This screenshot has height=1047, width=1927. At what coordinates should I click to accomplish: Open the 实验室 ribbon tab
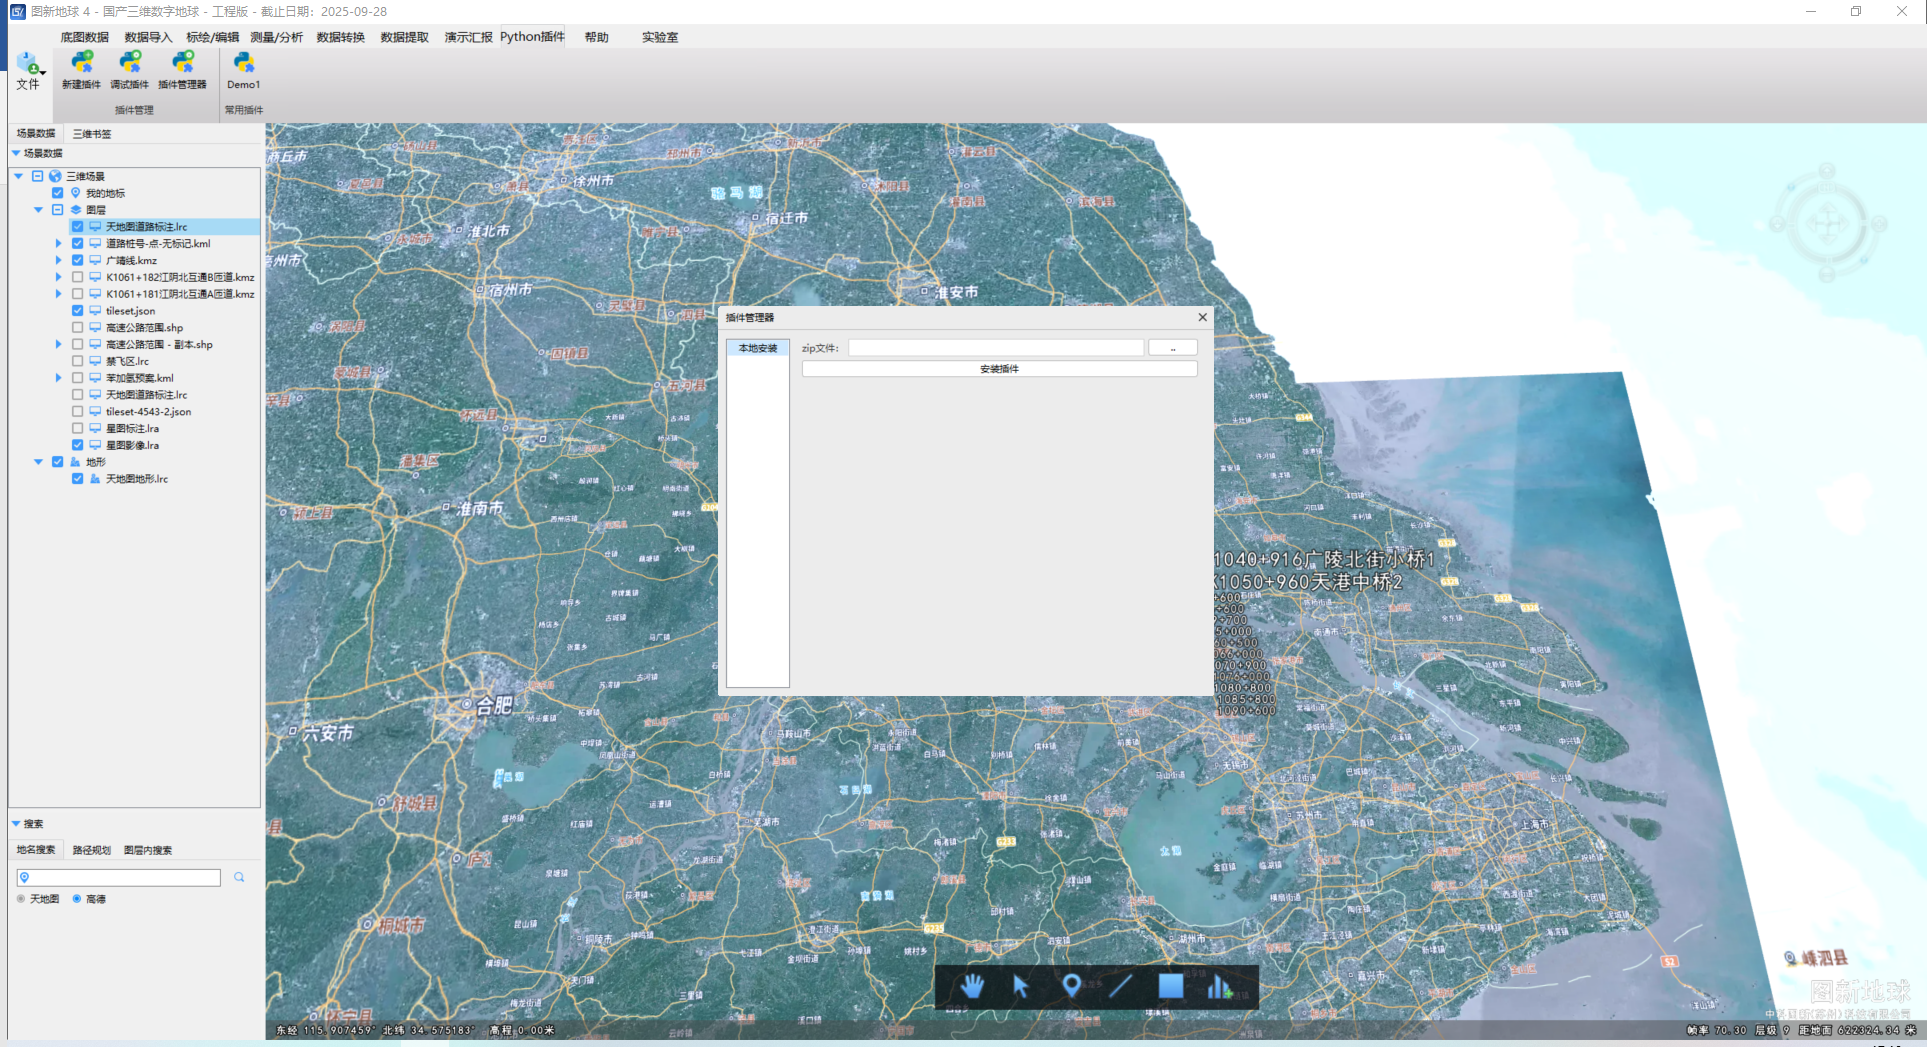pos(660,37)
